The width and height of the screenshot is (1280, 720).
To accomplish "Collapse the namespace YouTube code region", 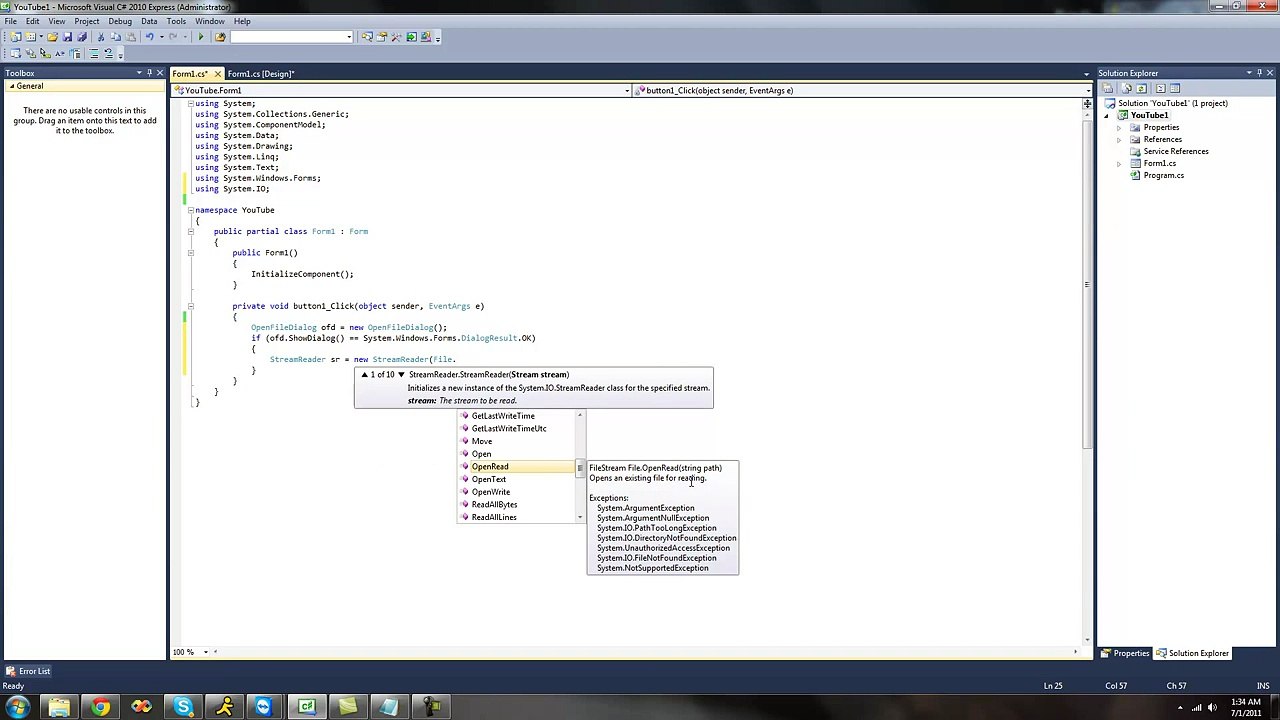I will click(190, 210).
